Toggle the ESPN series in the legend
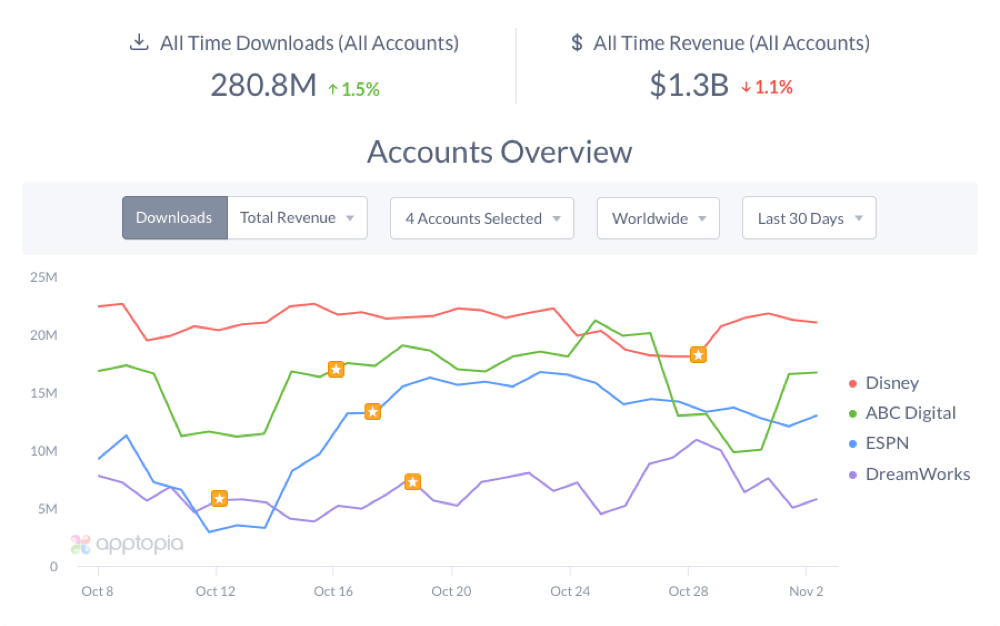Viewport: 1000px width, 626px height. (x=879, y=443)
